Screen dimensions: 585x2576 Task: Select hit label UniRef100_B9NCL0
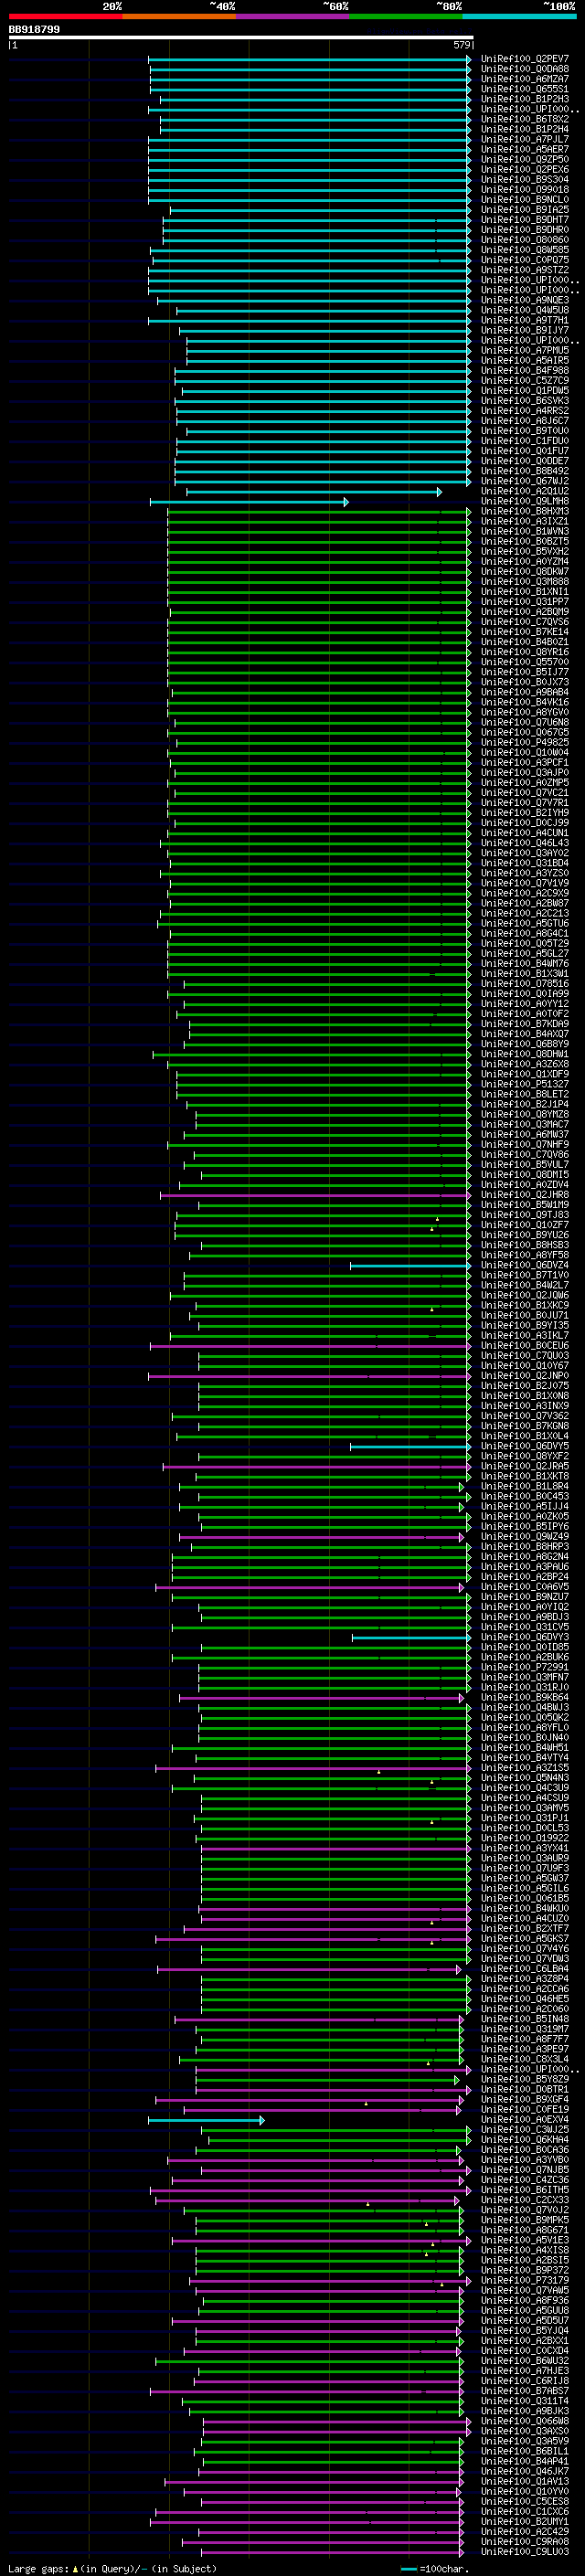pyautogui.click(x=525, y=200)
